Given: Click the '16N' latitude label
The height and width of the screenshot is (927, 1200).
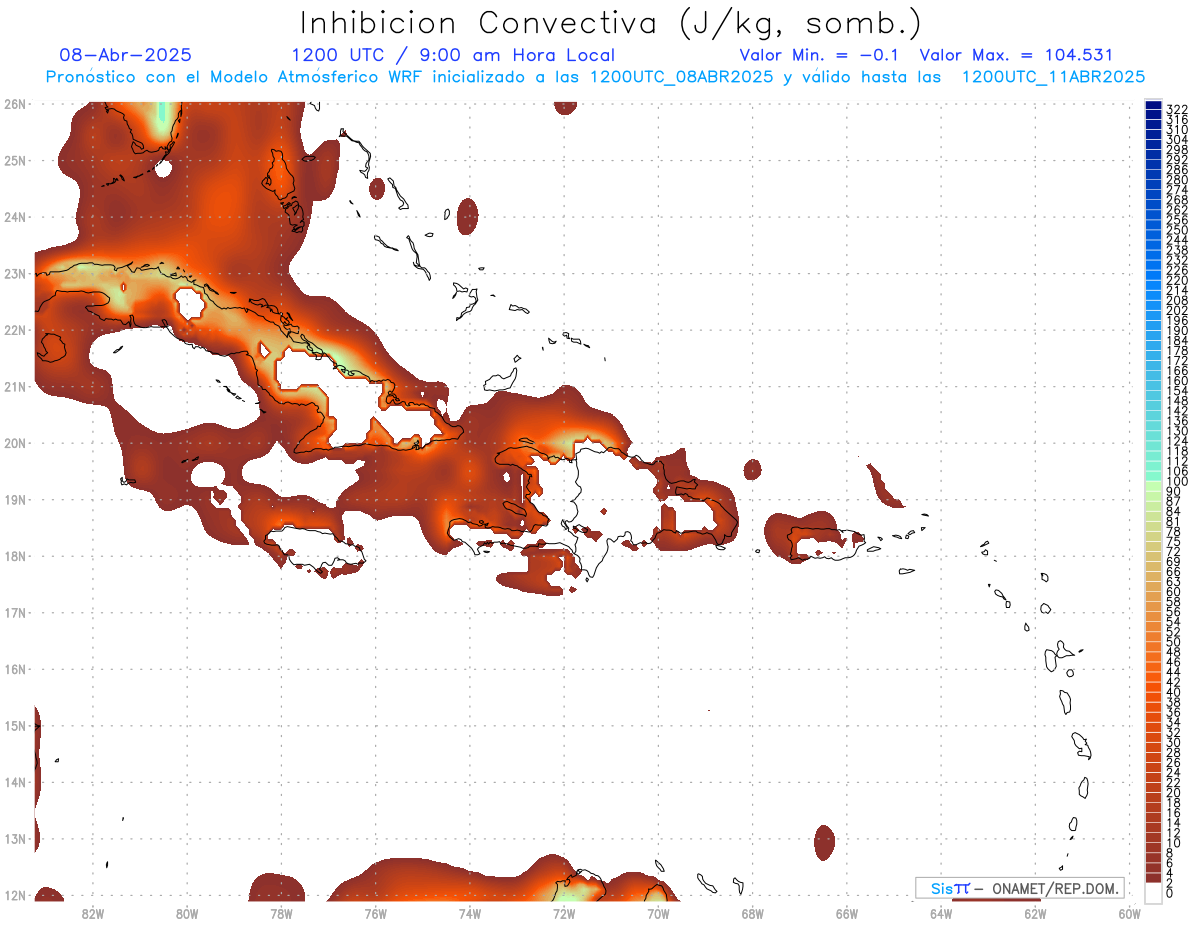Looking at the screenshot, I should tap(15, 669).
